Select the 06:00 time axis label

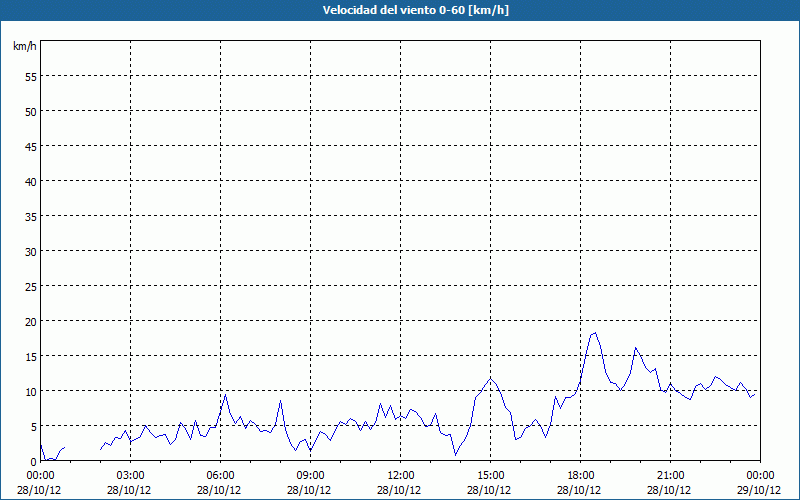(x=220, y=476)
